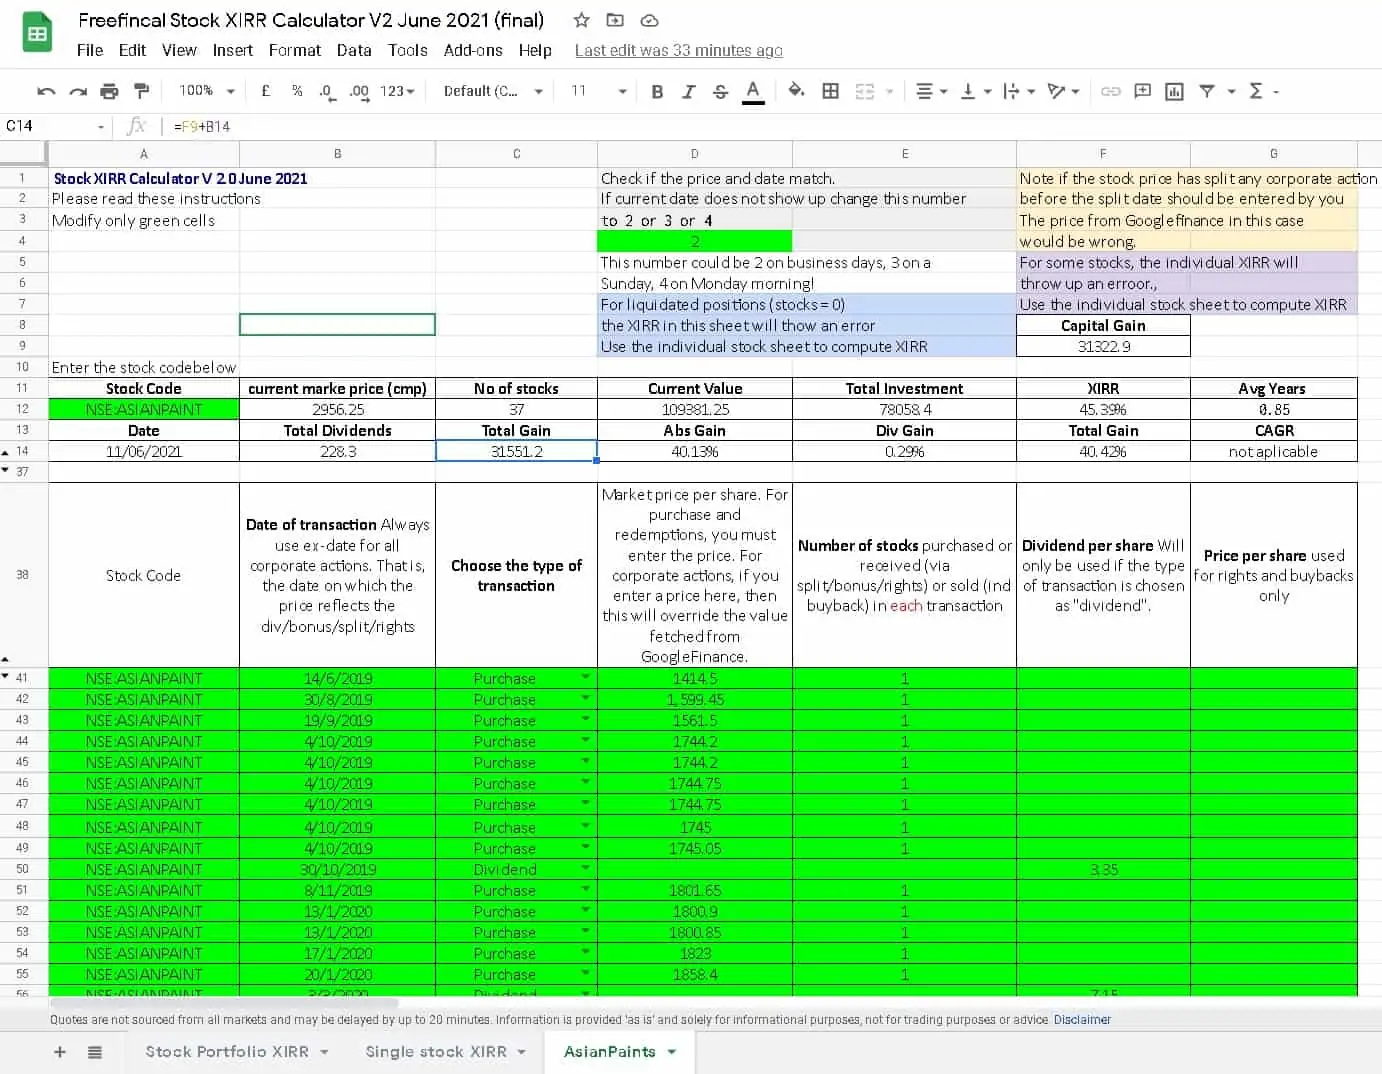
Task: Decrease decimal places icon
Action: click(x=326, y=91)
